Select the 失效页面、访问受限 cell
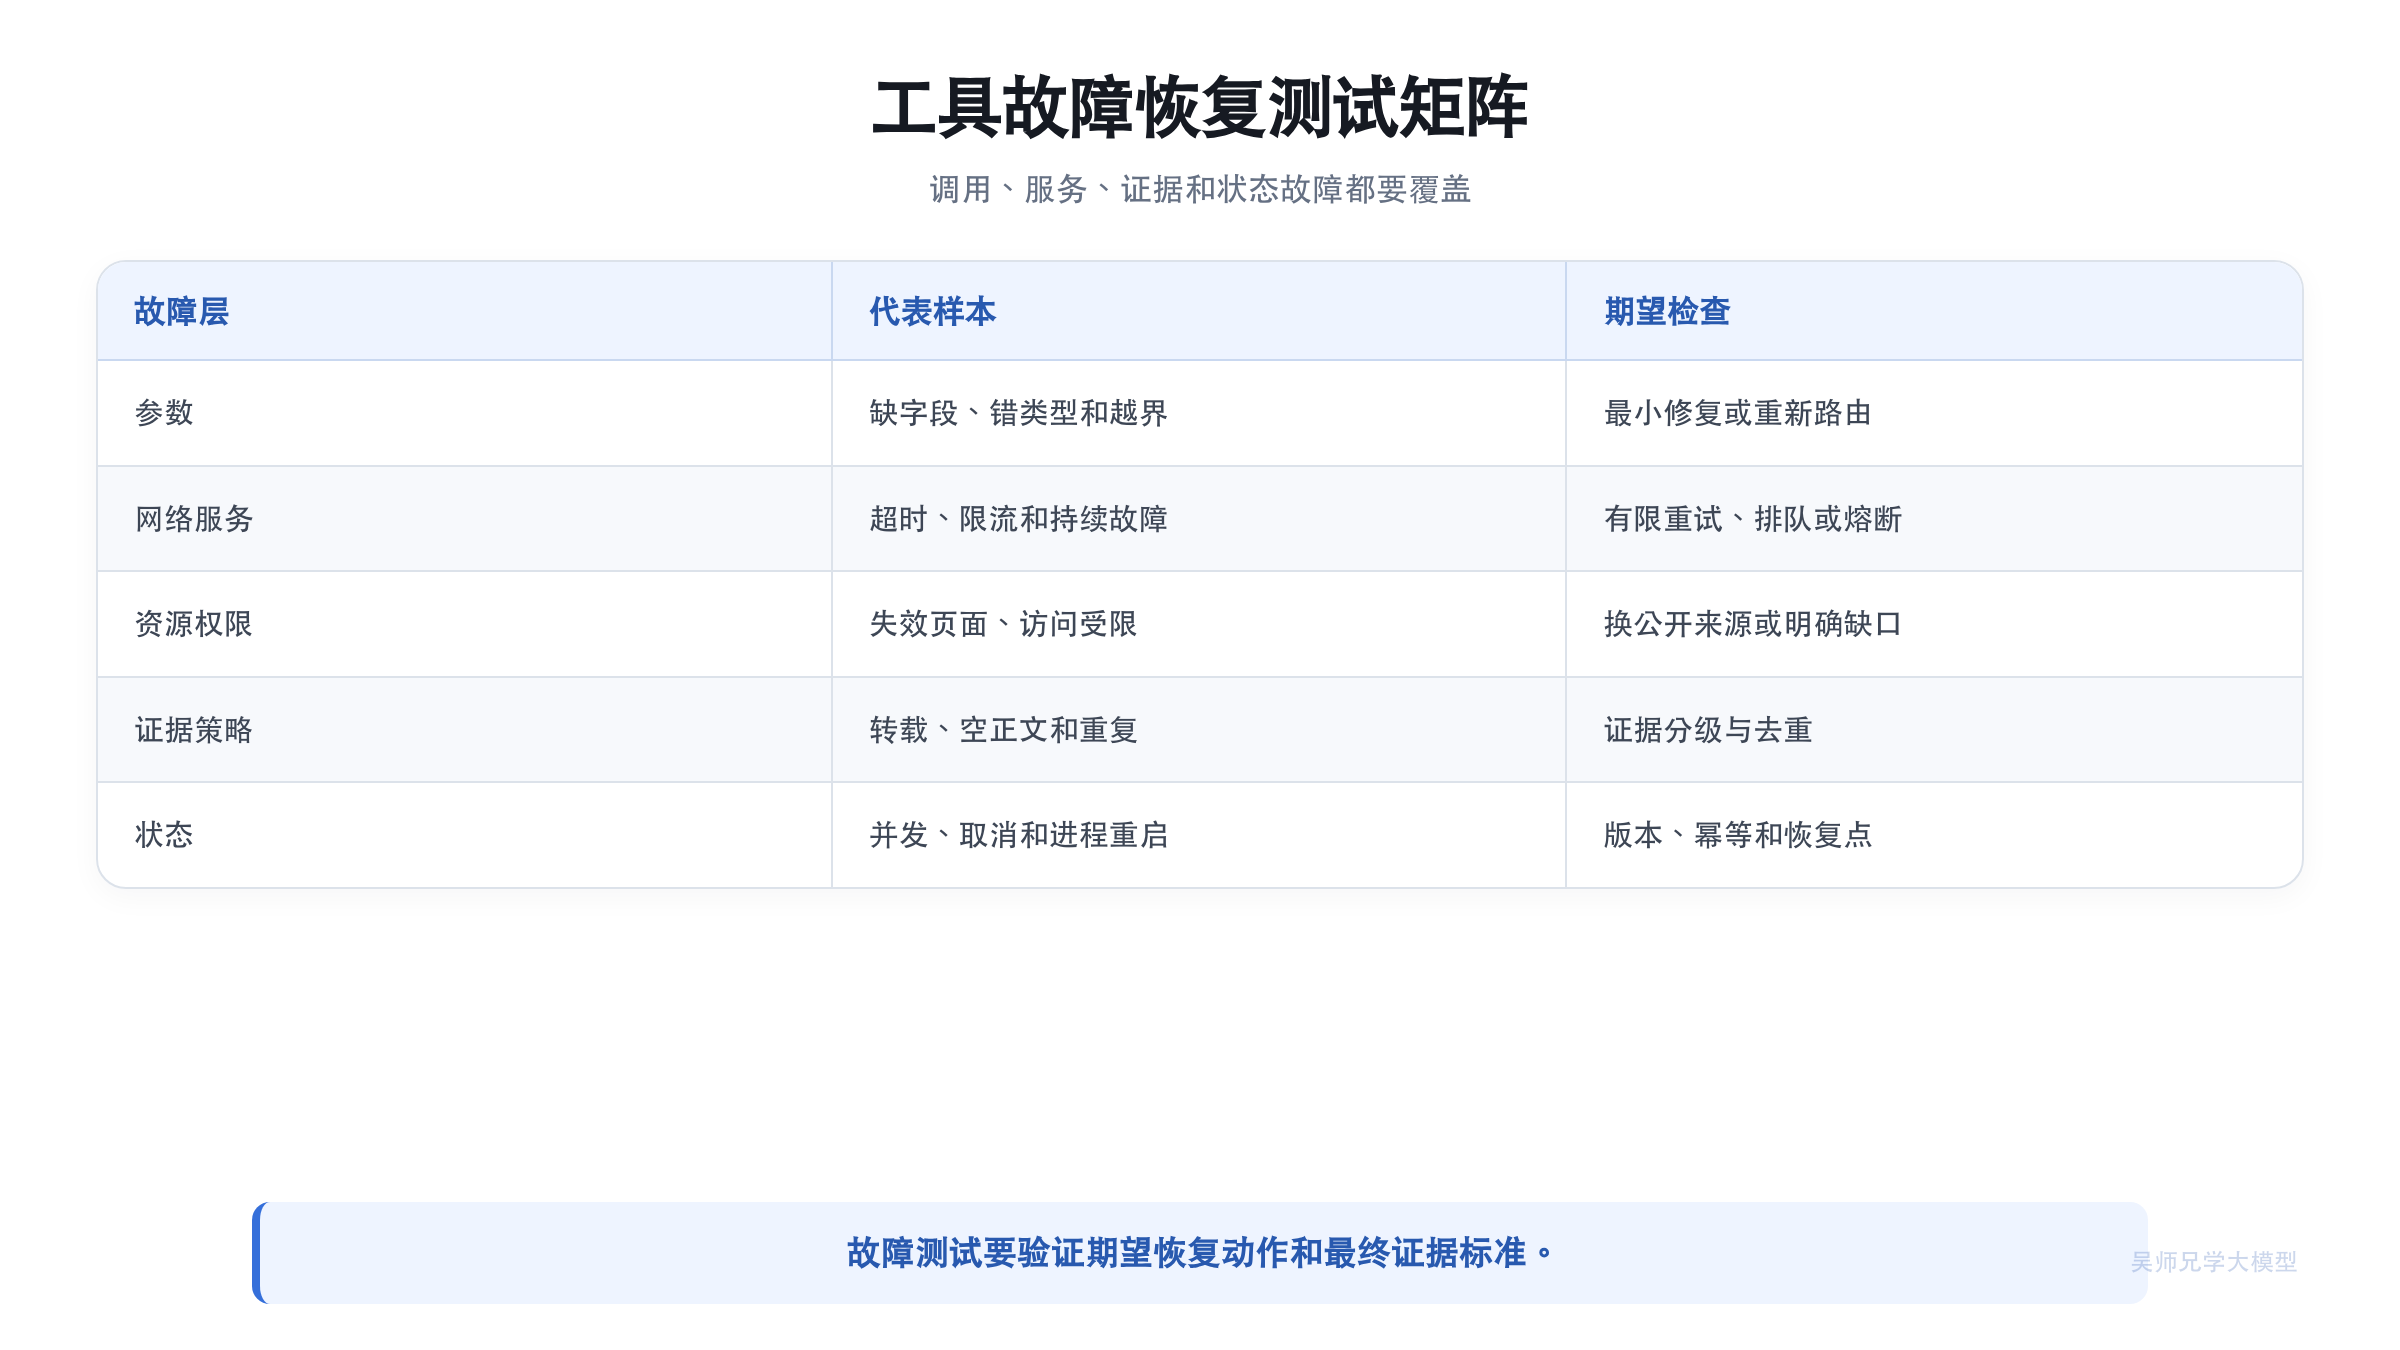The width and height of the screenshot is (2400, 1350). 1199,624
